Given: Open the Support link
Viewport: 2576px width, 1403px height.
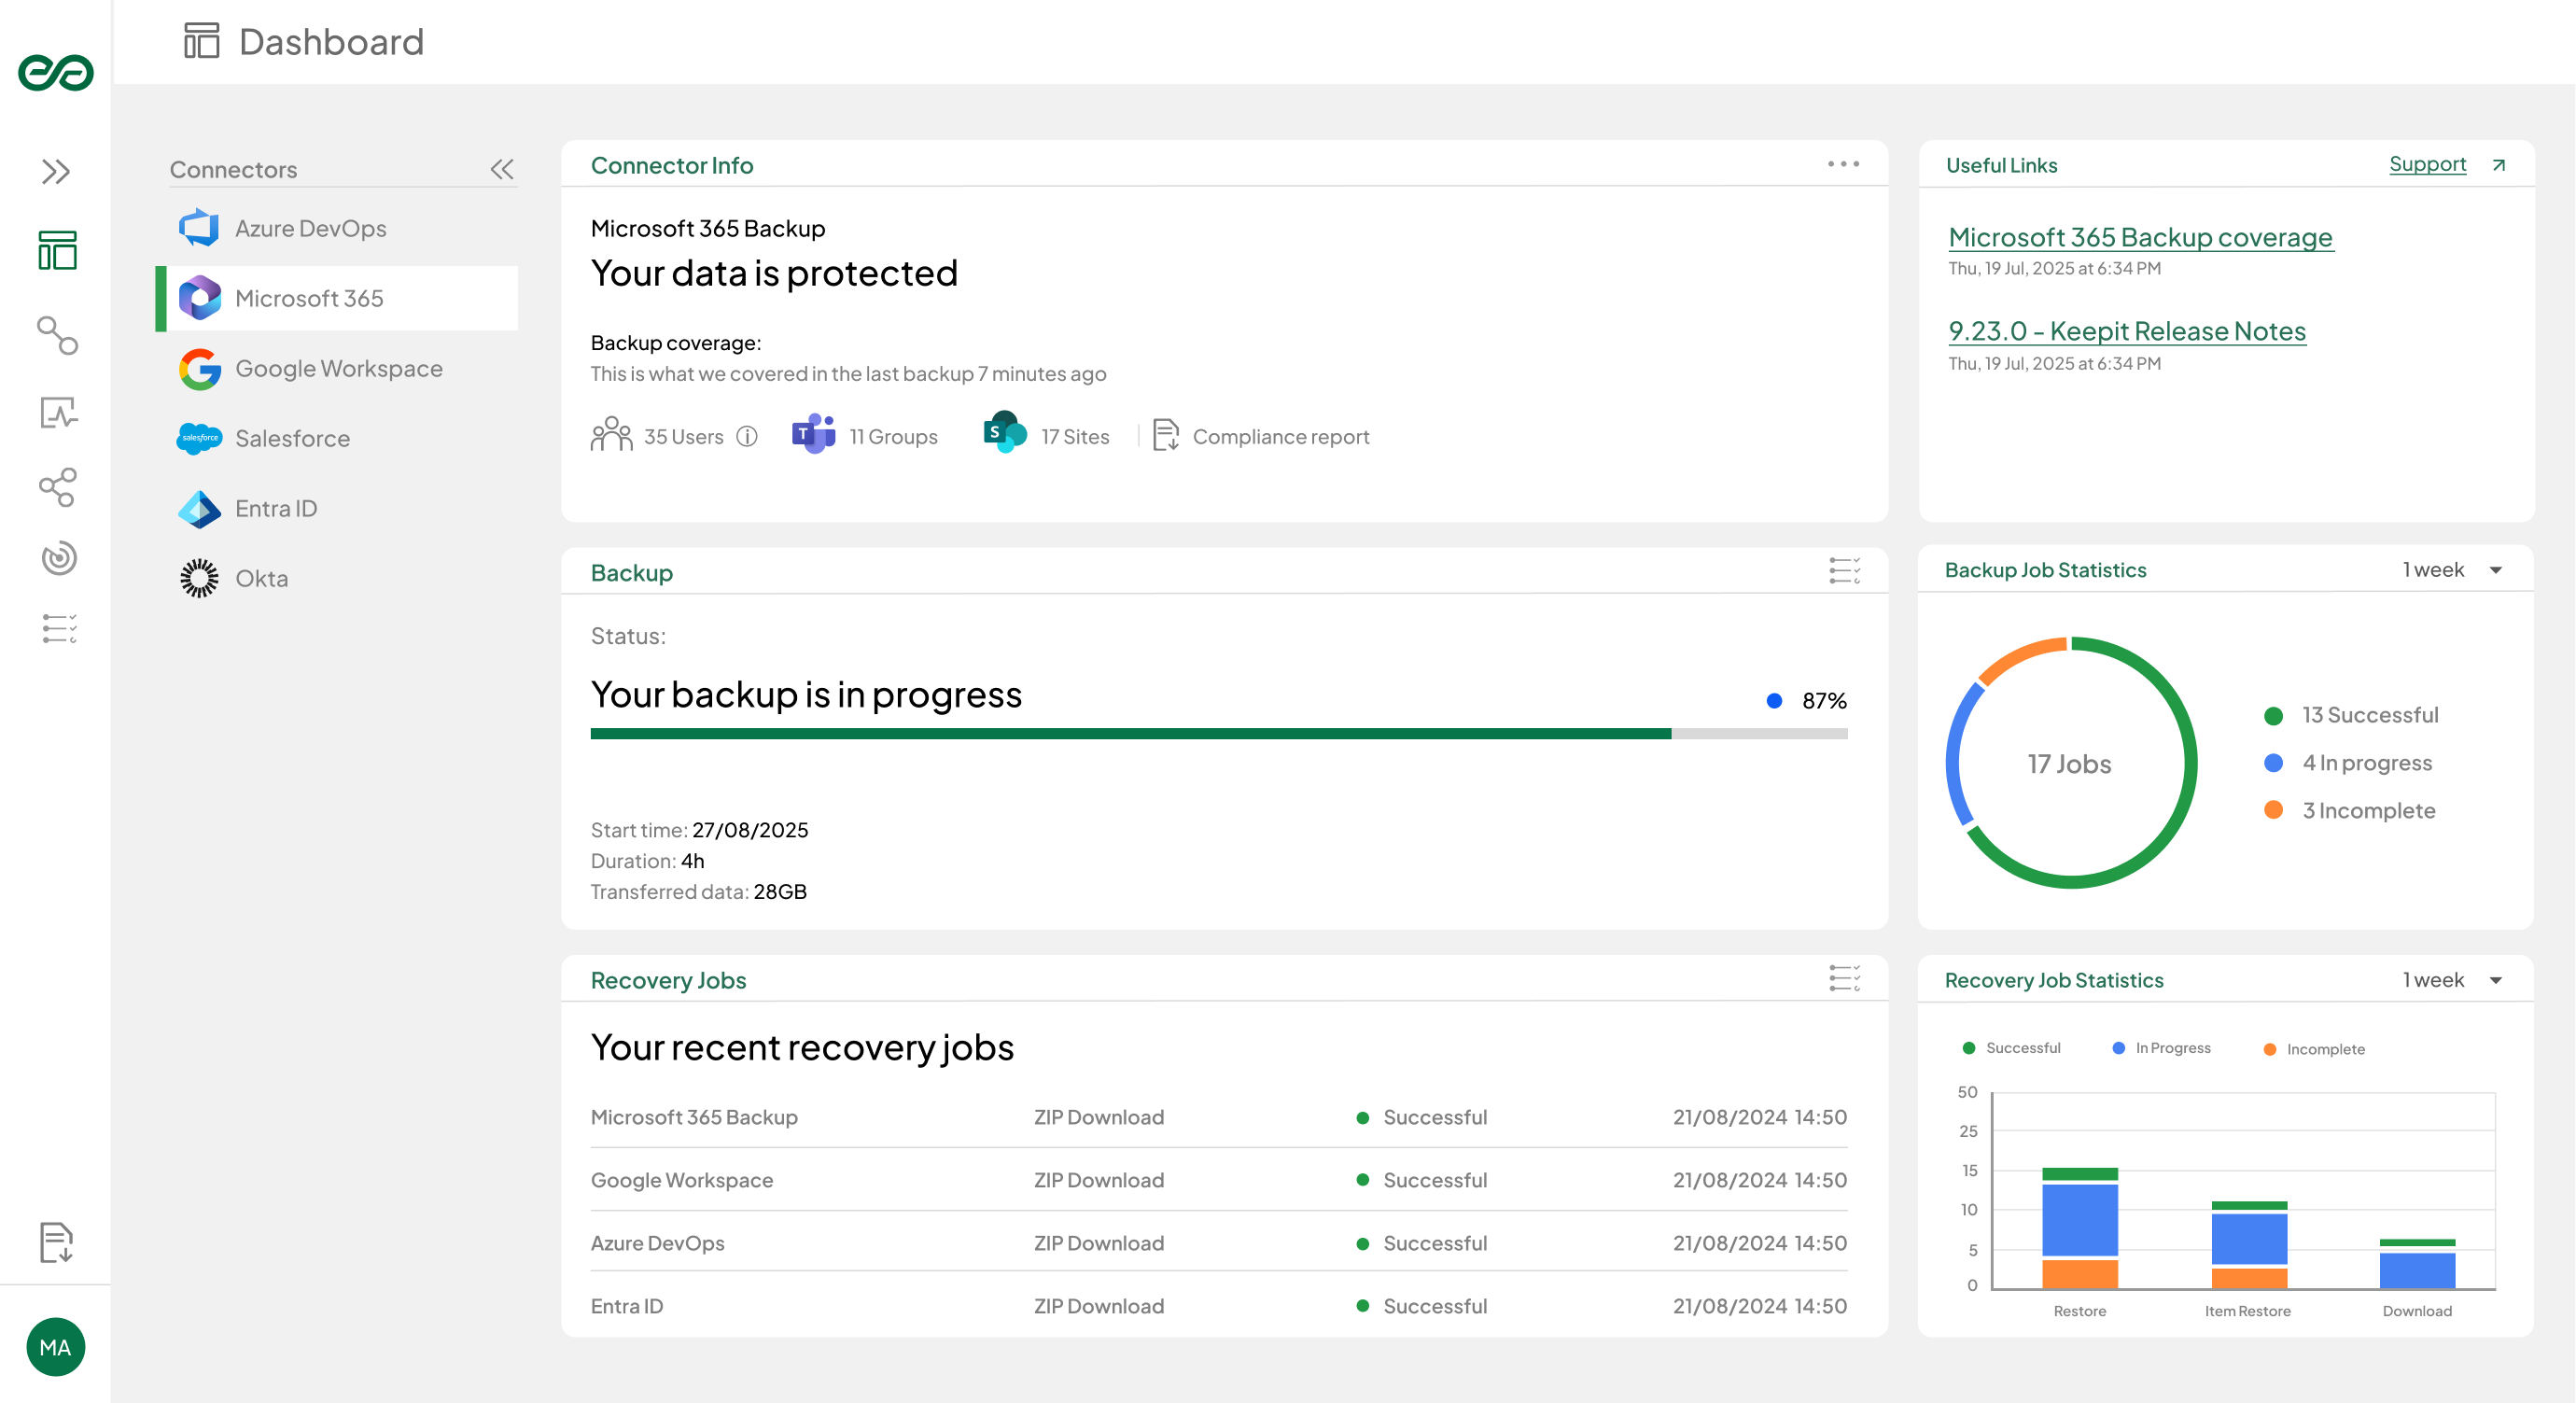Looking at the screenshot, I should (x=2429, y=163).
